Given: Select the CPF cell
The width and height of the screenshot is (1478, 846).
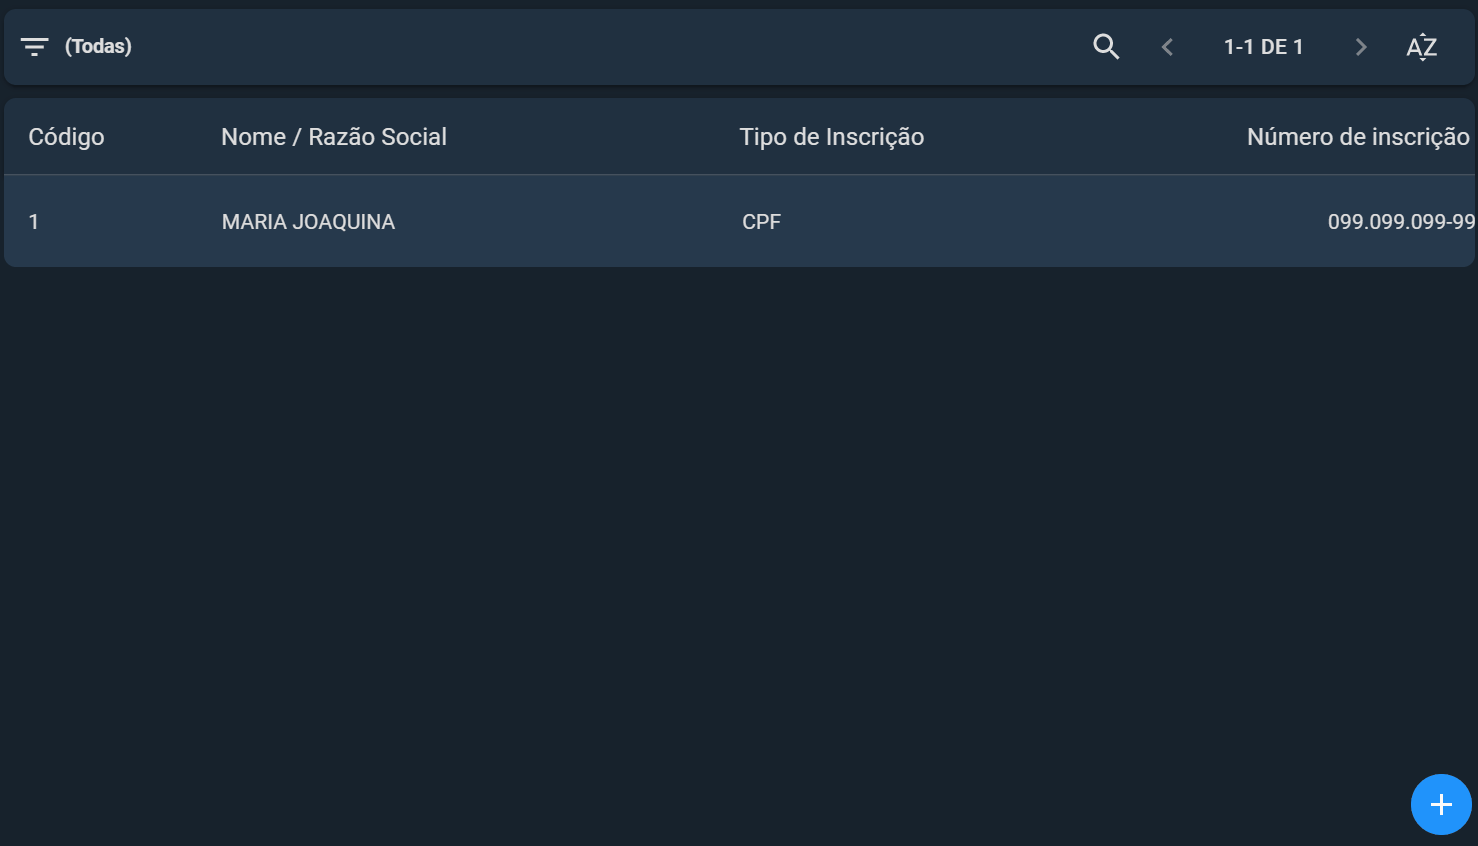Looking at the screenshot, I should coord(761,222).
